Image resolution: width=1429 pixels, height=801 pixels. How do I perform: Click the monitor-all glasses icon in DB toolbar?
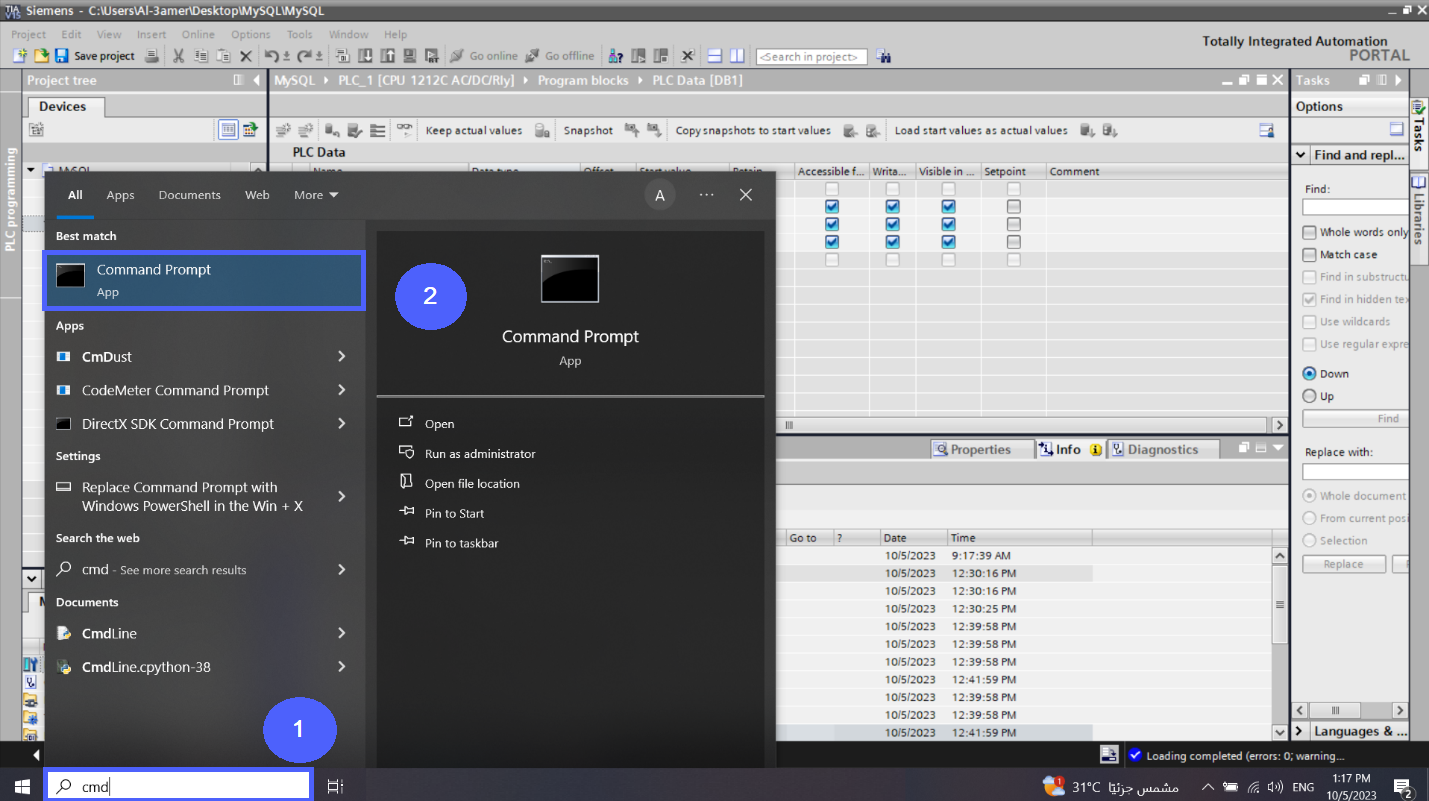click(405, 130)
